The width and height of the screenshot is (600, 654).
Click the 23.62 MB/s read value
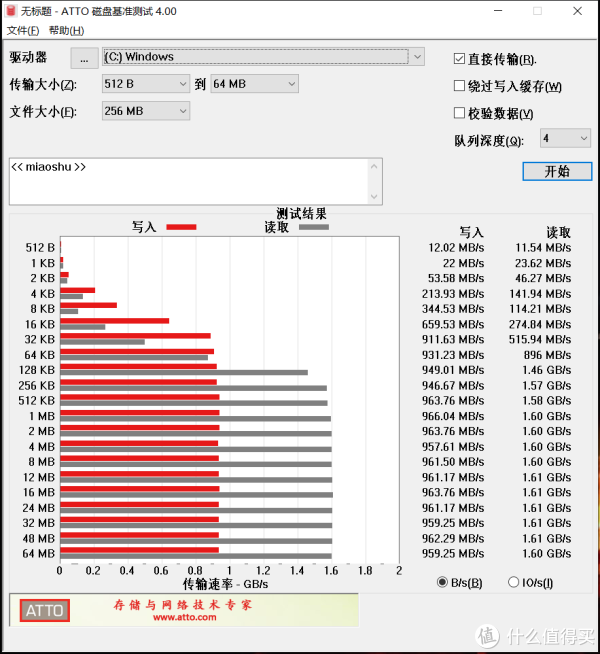tap(543, 263)
